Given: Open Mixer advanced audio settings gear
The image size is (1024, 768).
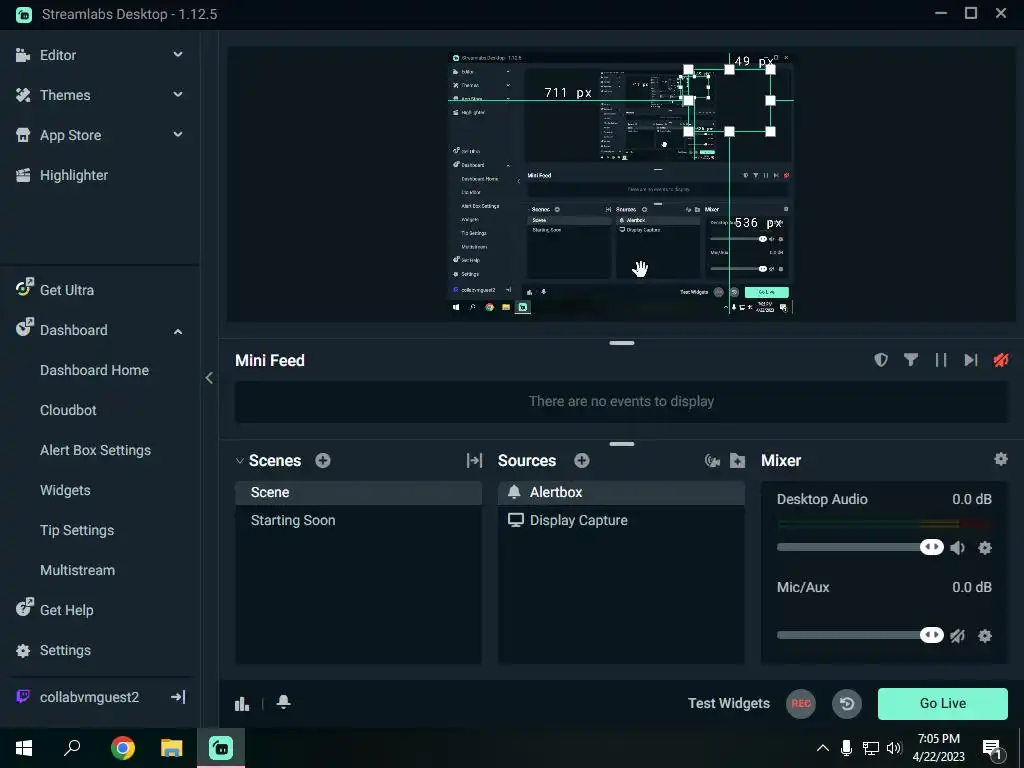Looking at the screenshot, I should coord(1000,459).
